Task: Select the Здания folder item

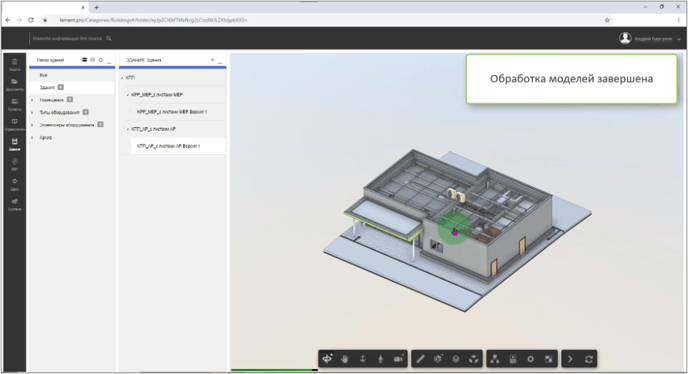Action: coord(72,87)
